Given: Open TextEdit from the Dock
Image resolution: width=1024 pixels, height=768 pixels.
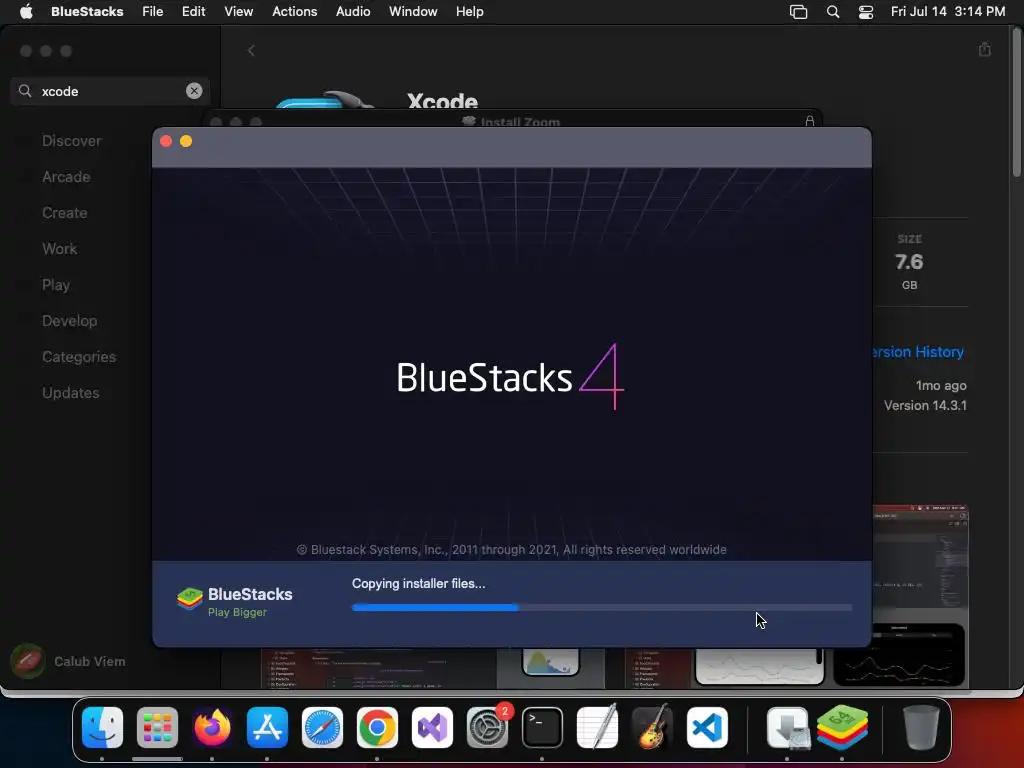Looking at the screenshot, I should (x=597, y=728).
